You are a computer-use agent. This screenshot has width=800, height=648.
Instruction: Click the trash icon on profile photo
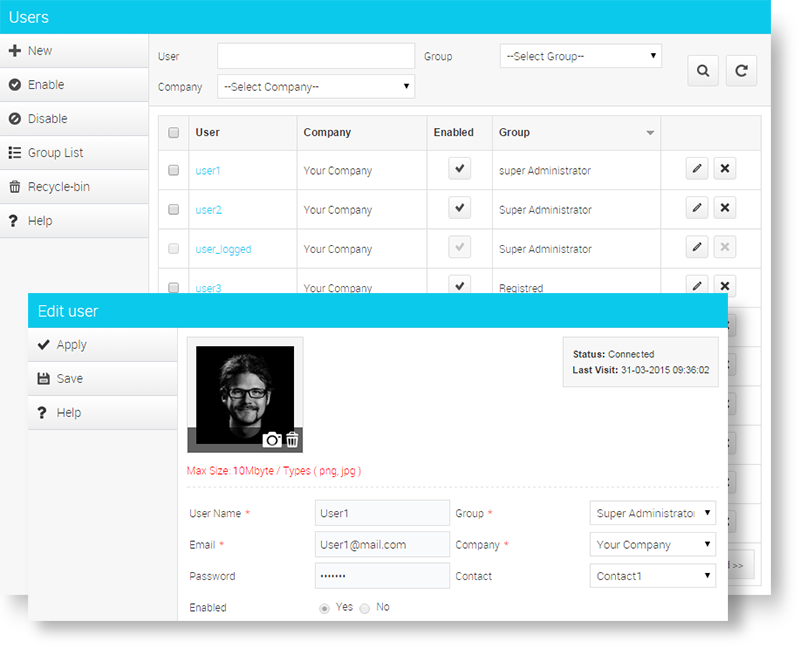[292, 440]
